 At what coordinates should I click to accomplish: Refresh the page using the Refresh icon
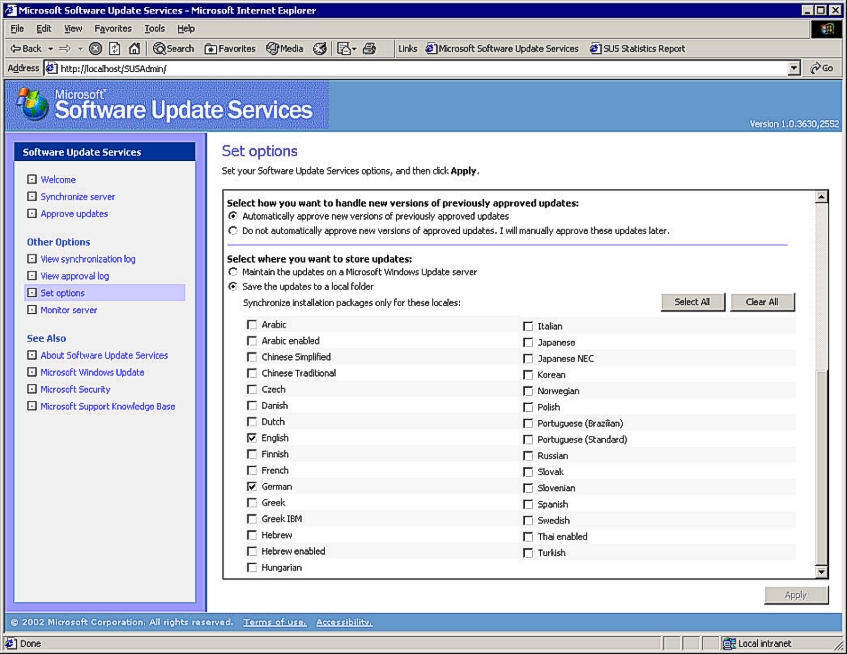(x=115, y=49)
